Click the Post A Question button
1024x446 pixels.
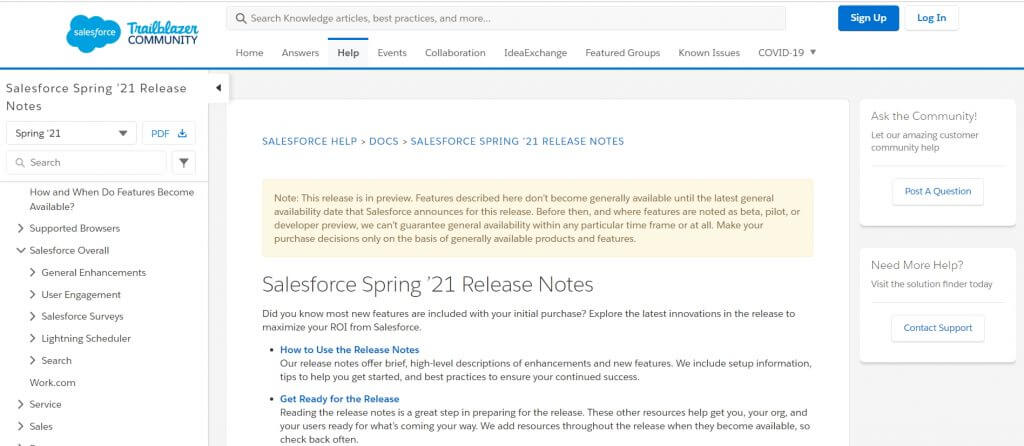(938, 191)
